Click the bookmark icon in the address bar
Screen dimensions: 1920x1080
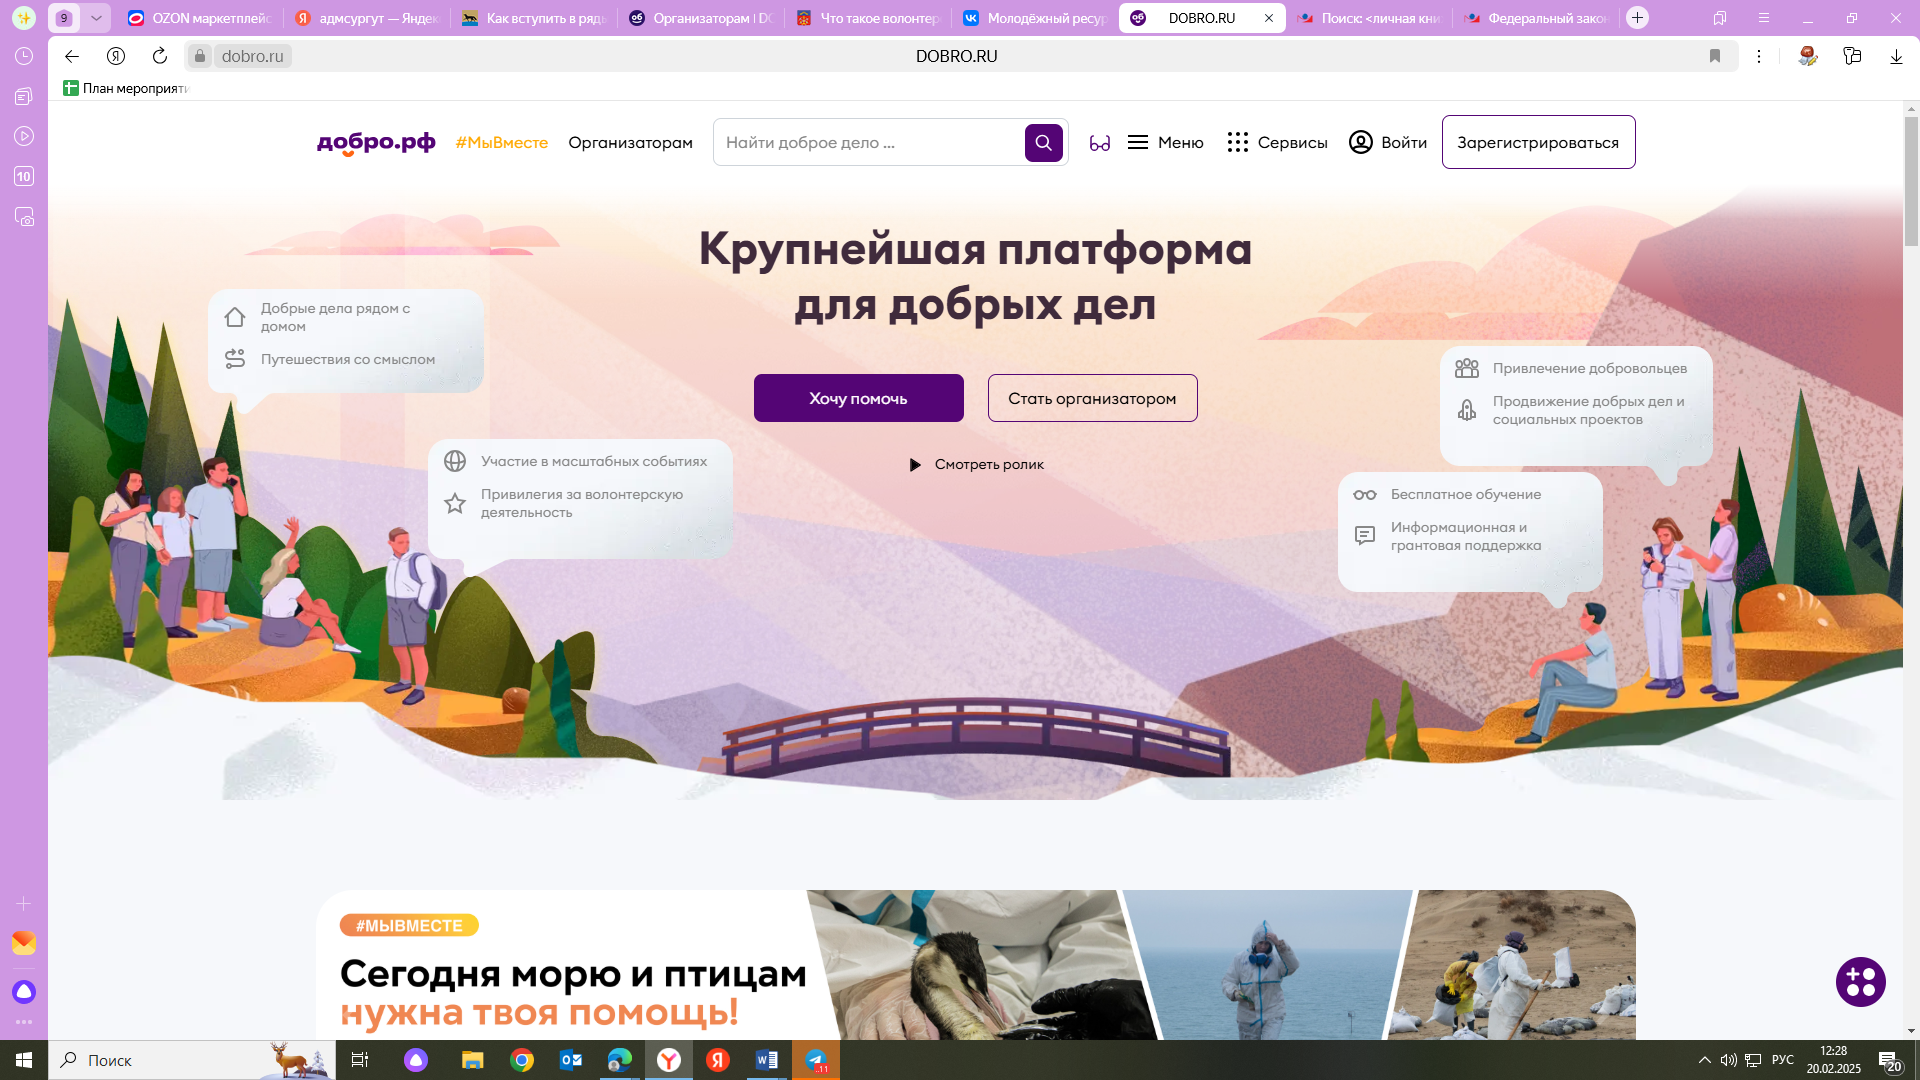tap(1715, 56)
